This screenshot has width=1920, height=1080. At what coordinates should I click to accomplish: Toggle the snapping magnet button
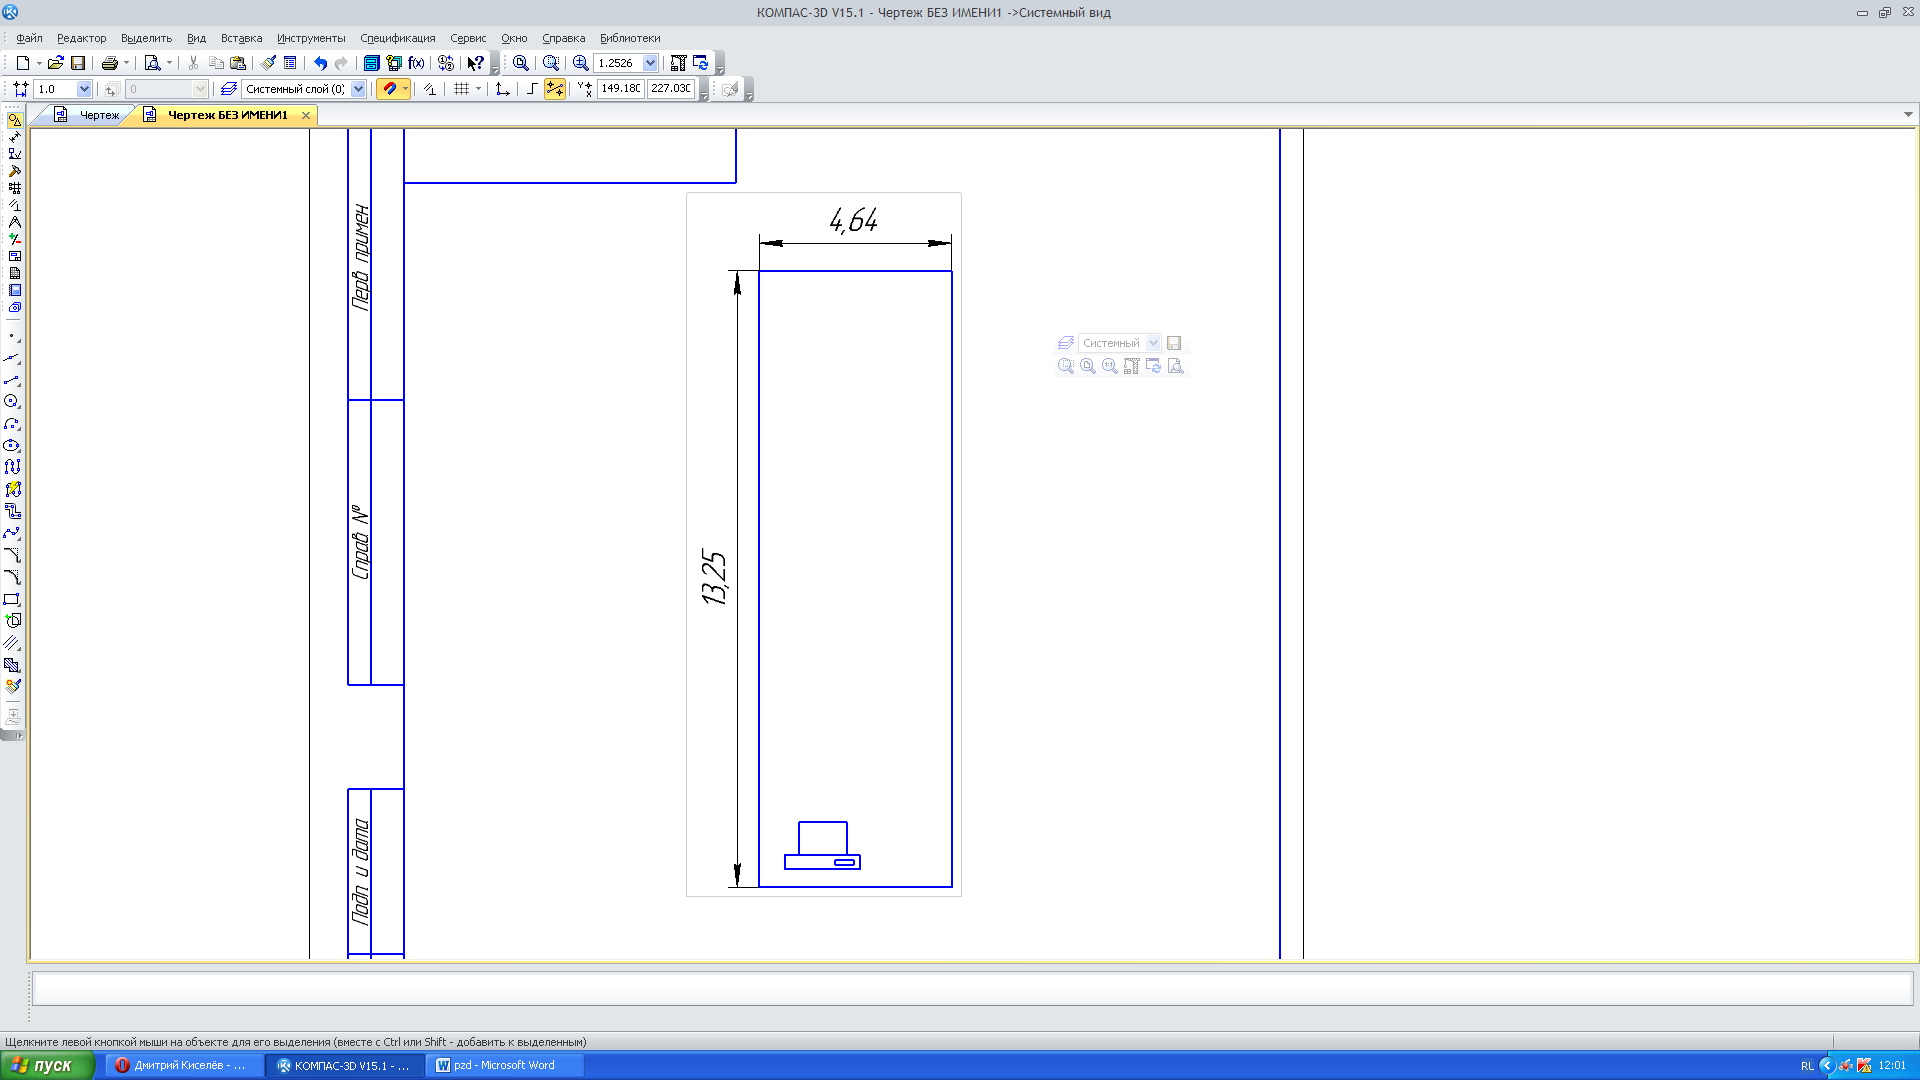390,89
